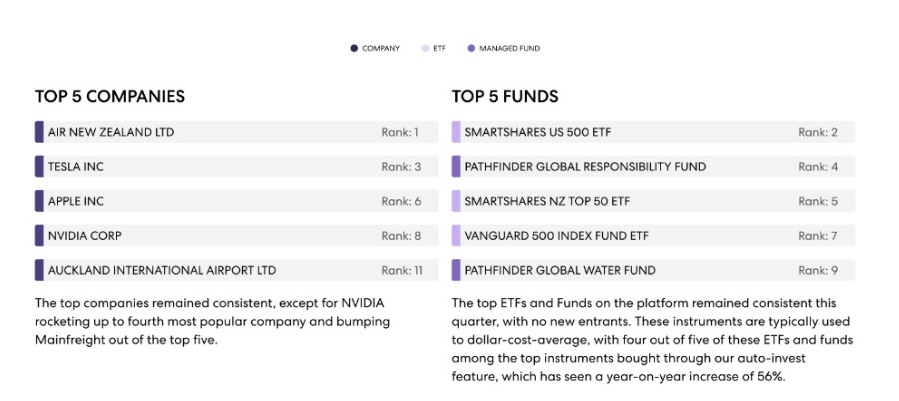Click the Top 5 Funds heading
The width and height of the screenshot is (899, 401).
click(505, 97)
